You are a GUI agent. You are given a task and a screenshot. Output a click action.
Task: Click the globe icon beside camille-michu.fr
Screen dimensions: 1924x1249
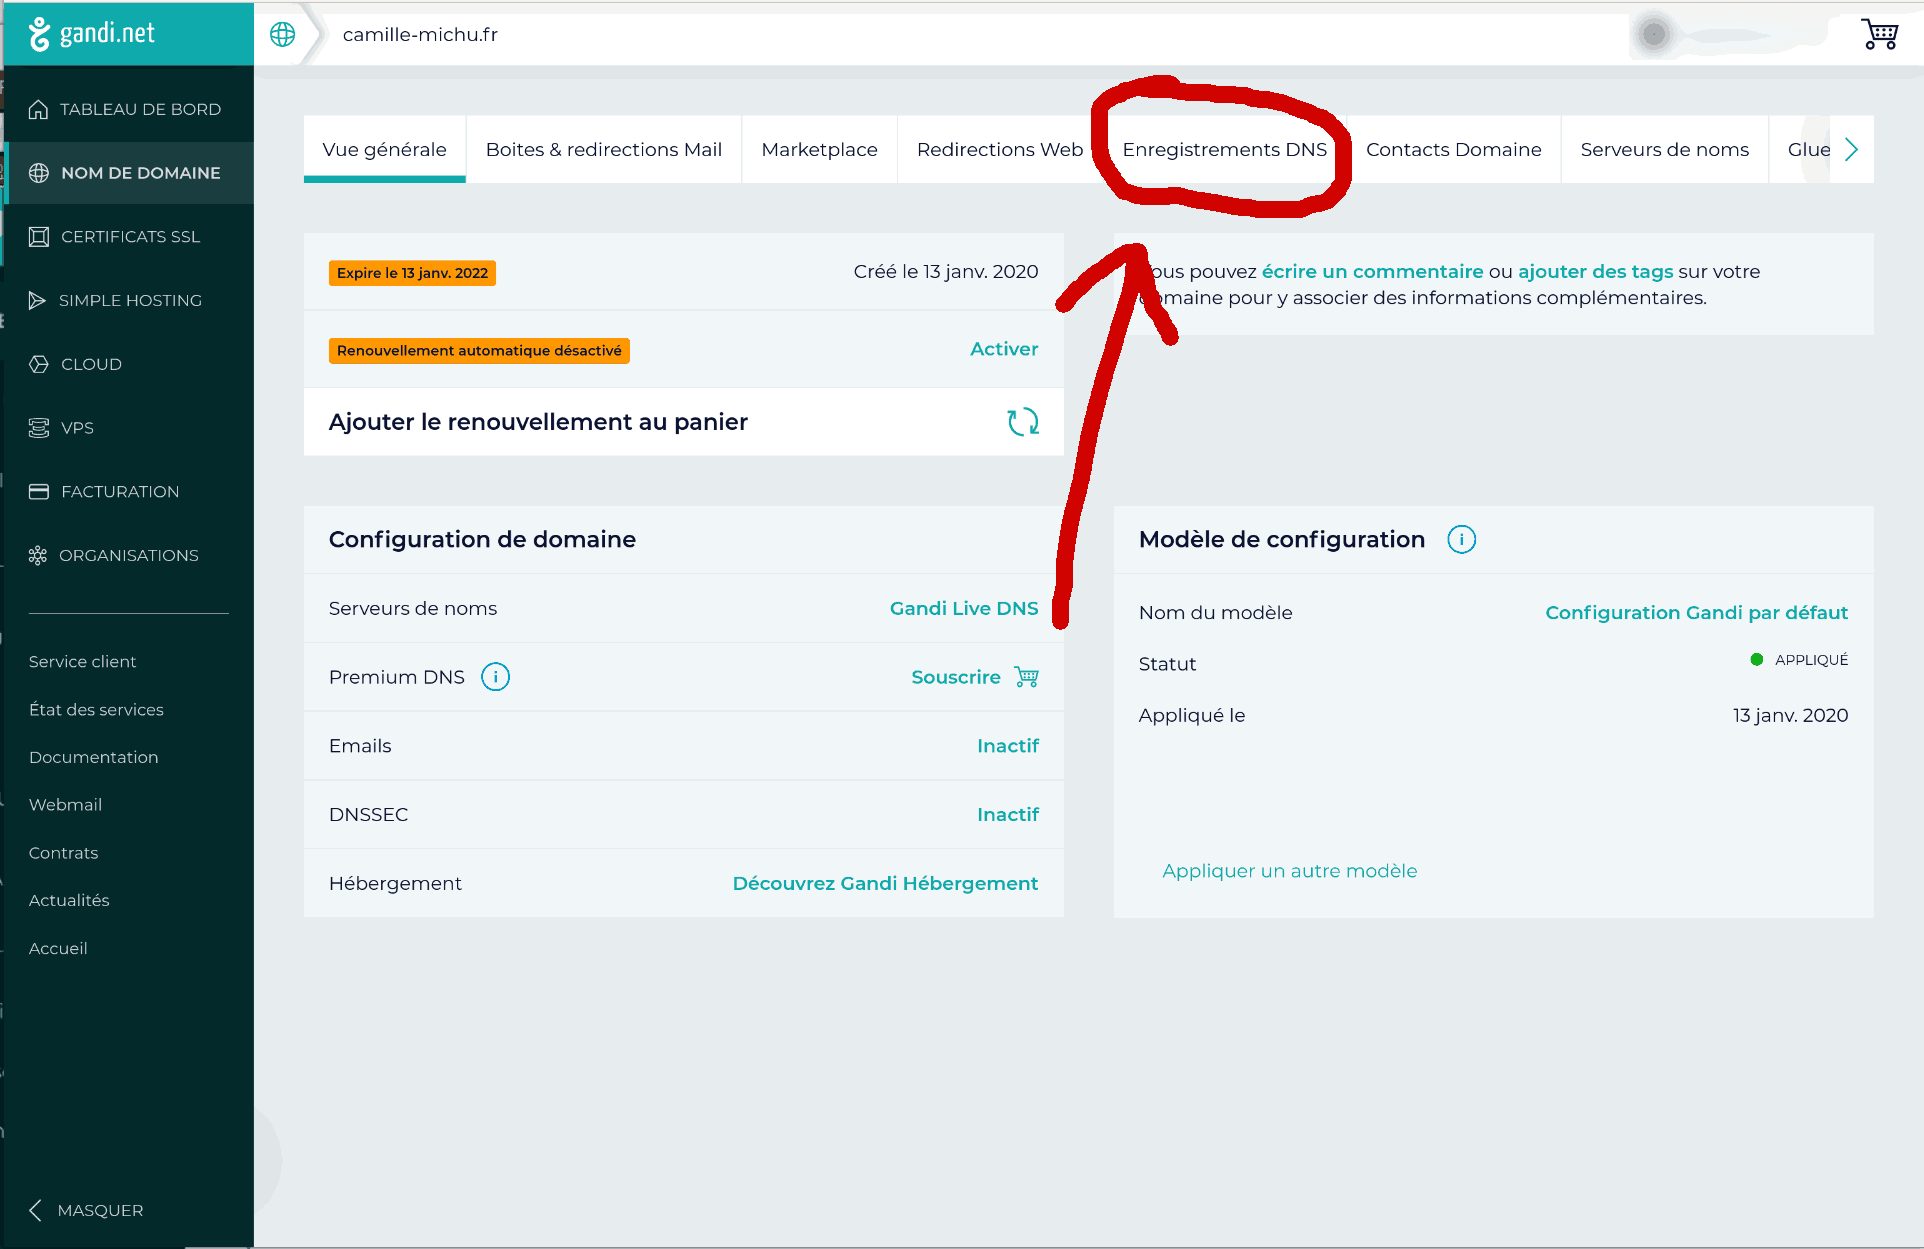click(x=283, y=34)
